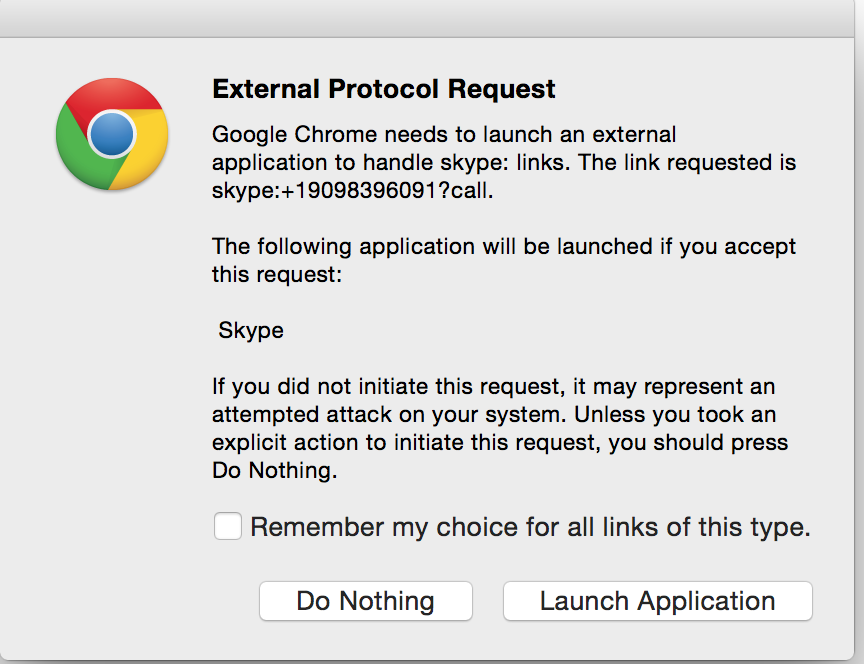Click 'application to handle skype: links' line

[504, 163]
